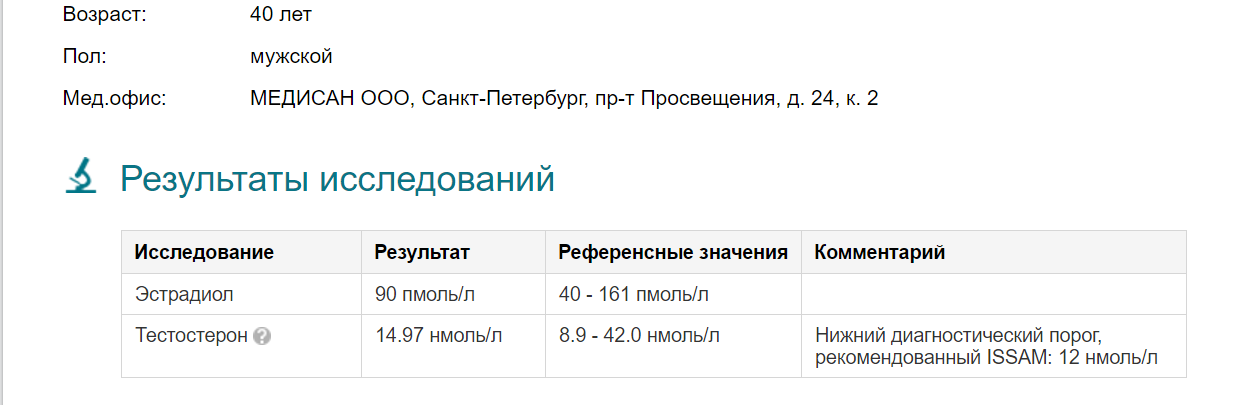The height and width of the screenshot is (405, 1247).
Task: Click the Референсные значения column header
Action: (673, 252)
